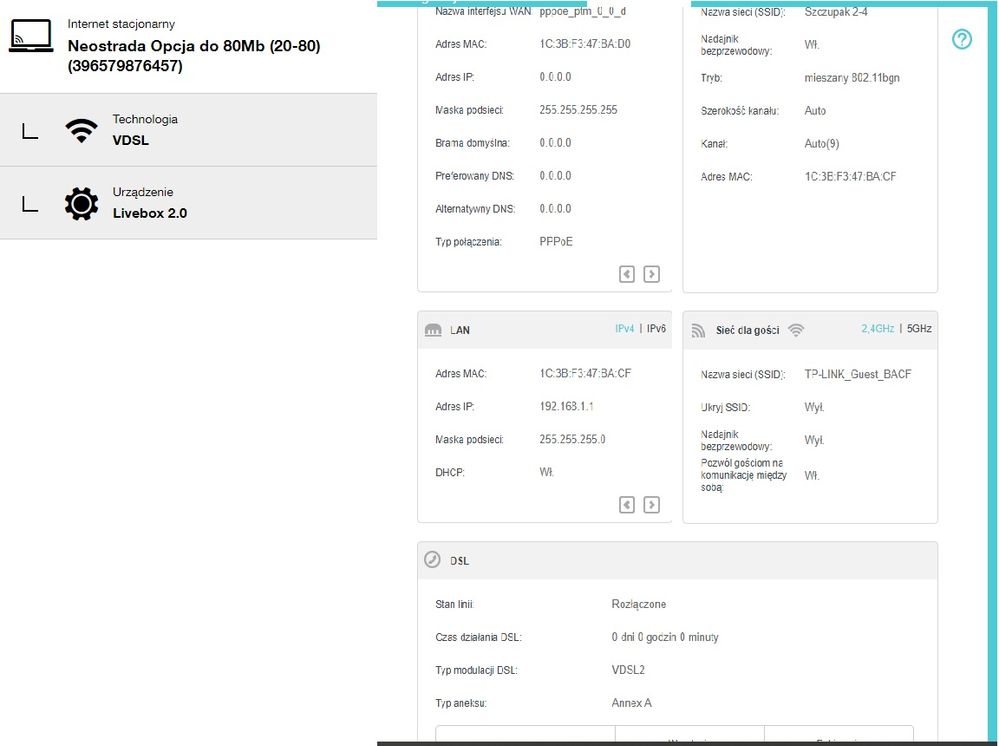Go to previous page in WAN panel

coord(627,274)
